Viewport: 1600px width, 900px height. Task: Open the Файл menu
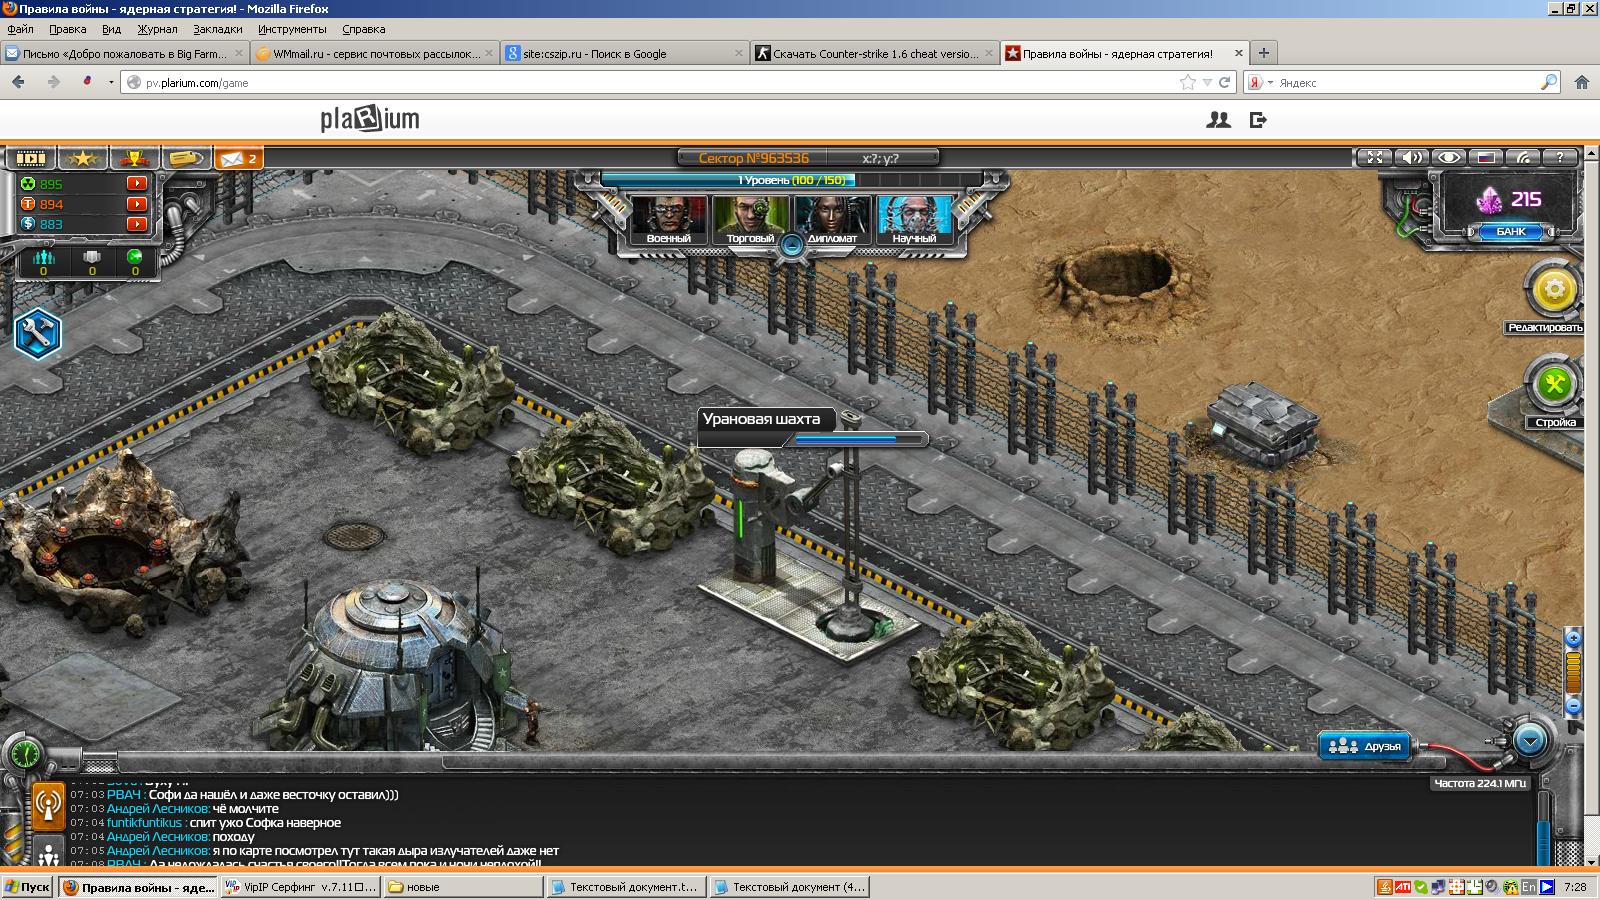point(20,29)
